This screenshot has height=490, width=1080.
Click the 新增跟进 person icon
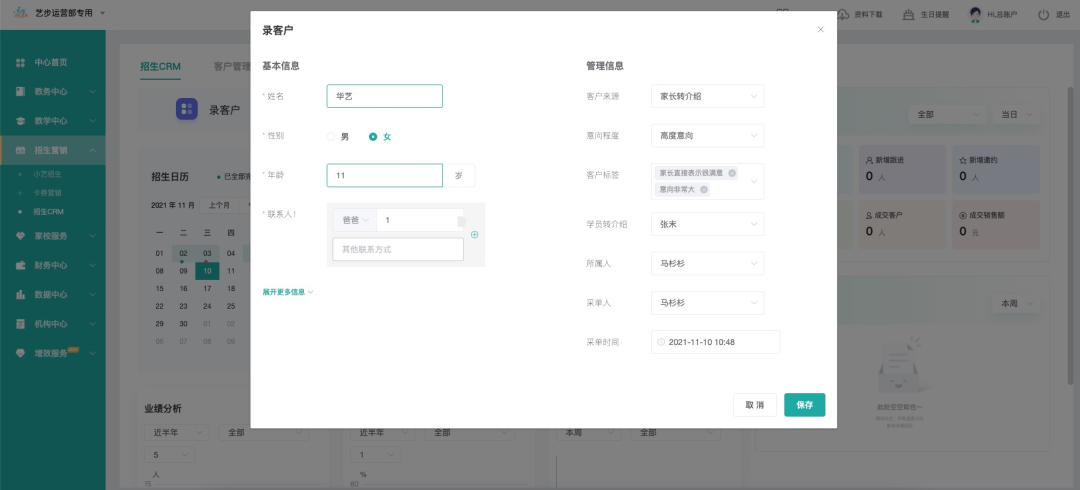click(x=869, y=160)
